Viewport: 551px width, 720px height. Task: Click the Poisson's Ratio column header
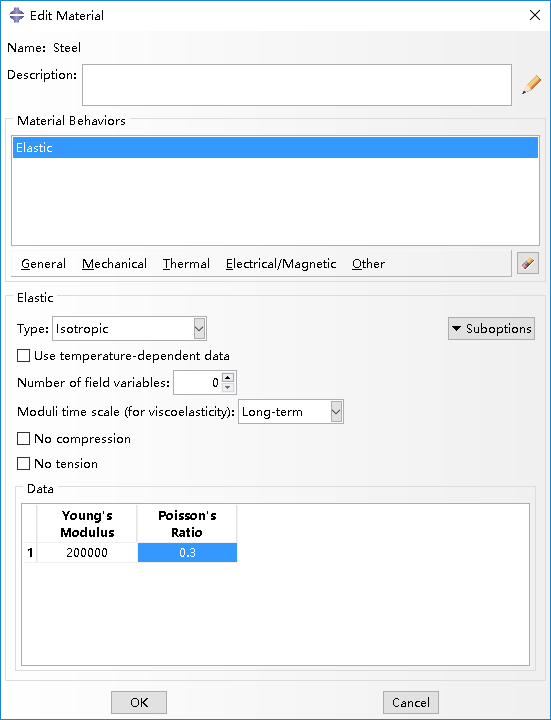coord(187,524)
